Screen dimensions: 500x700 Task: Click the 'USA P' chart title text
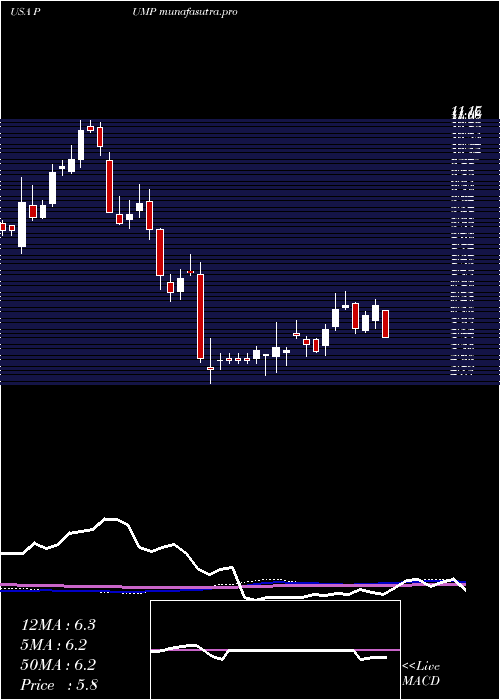pyautogui.click(x=25, y=12)
